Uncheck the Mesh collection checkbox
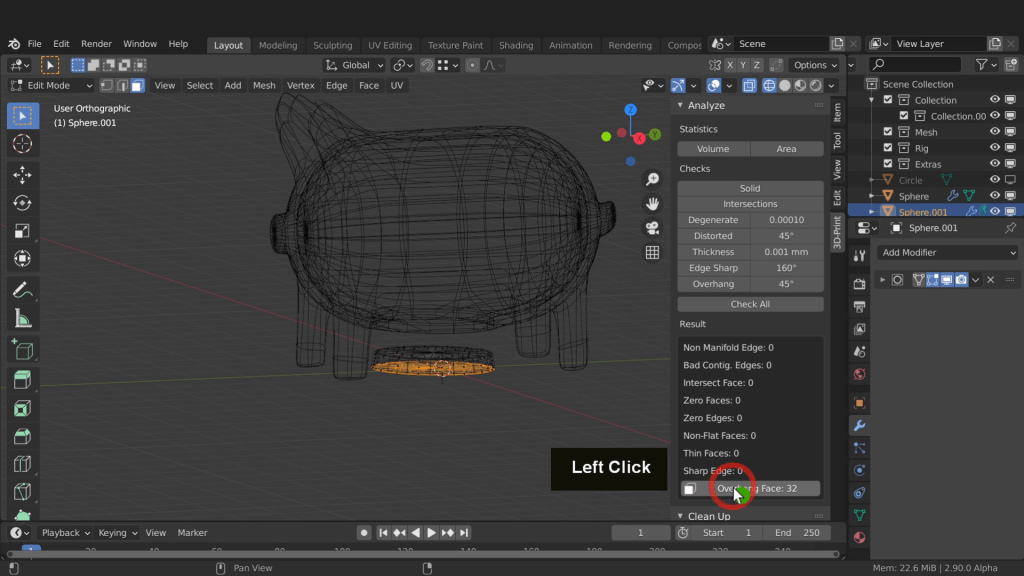This screenshot has width=1024, height=576. click(887, 132)
